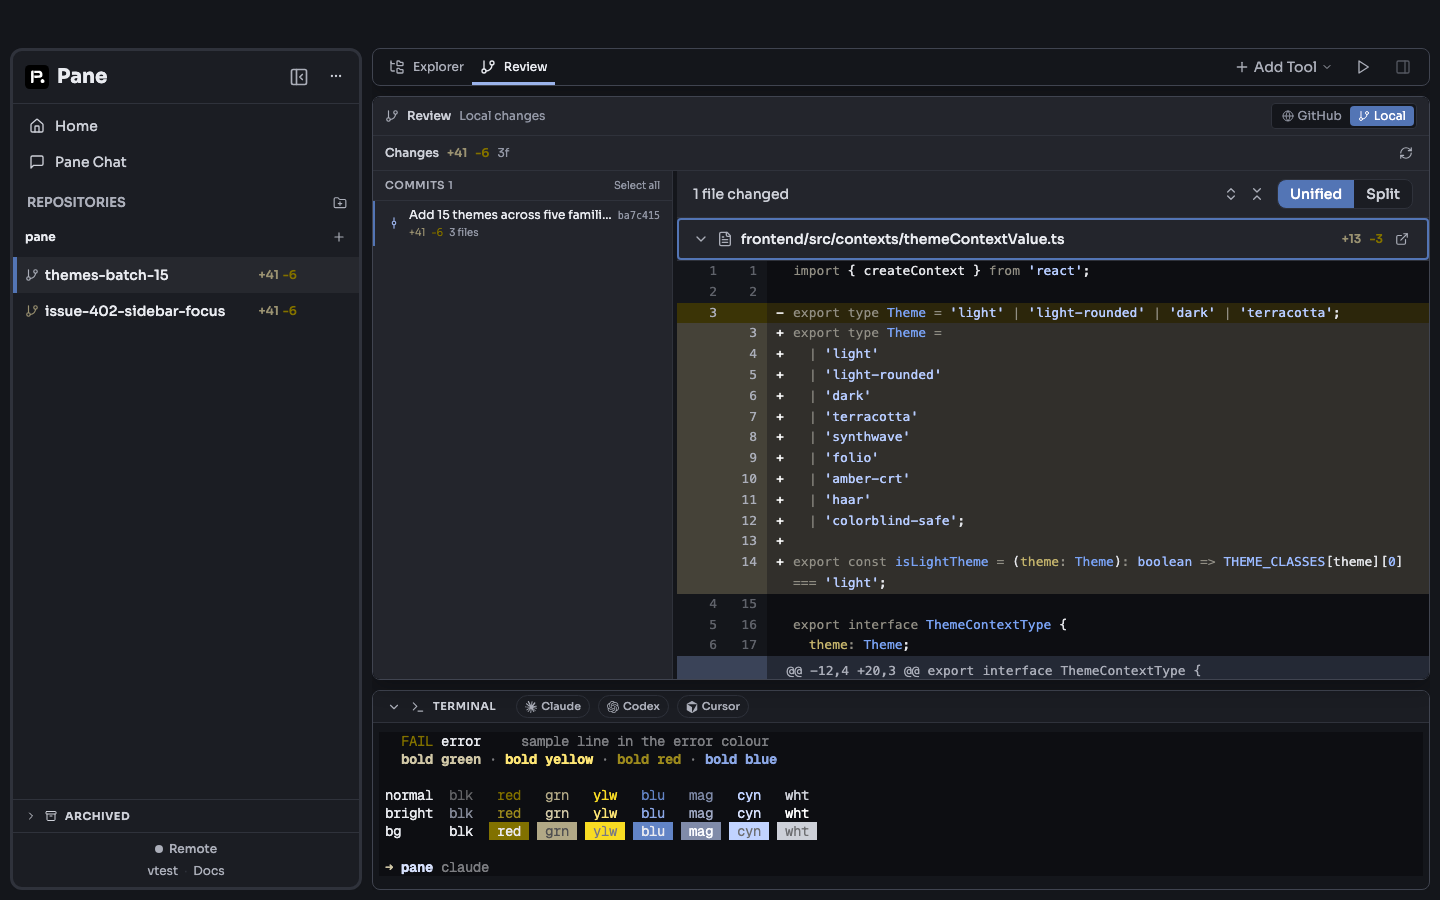
Task: Switch to the Explorer tab
Action: point(427,67)
